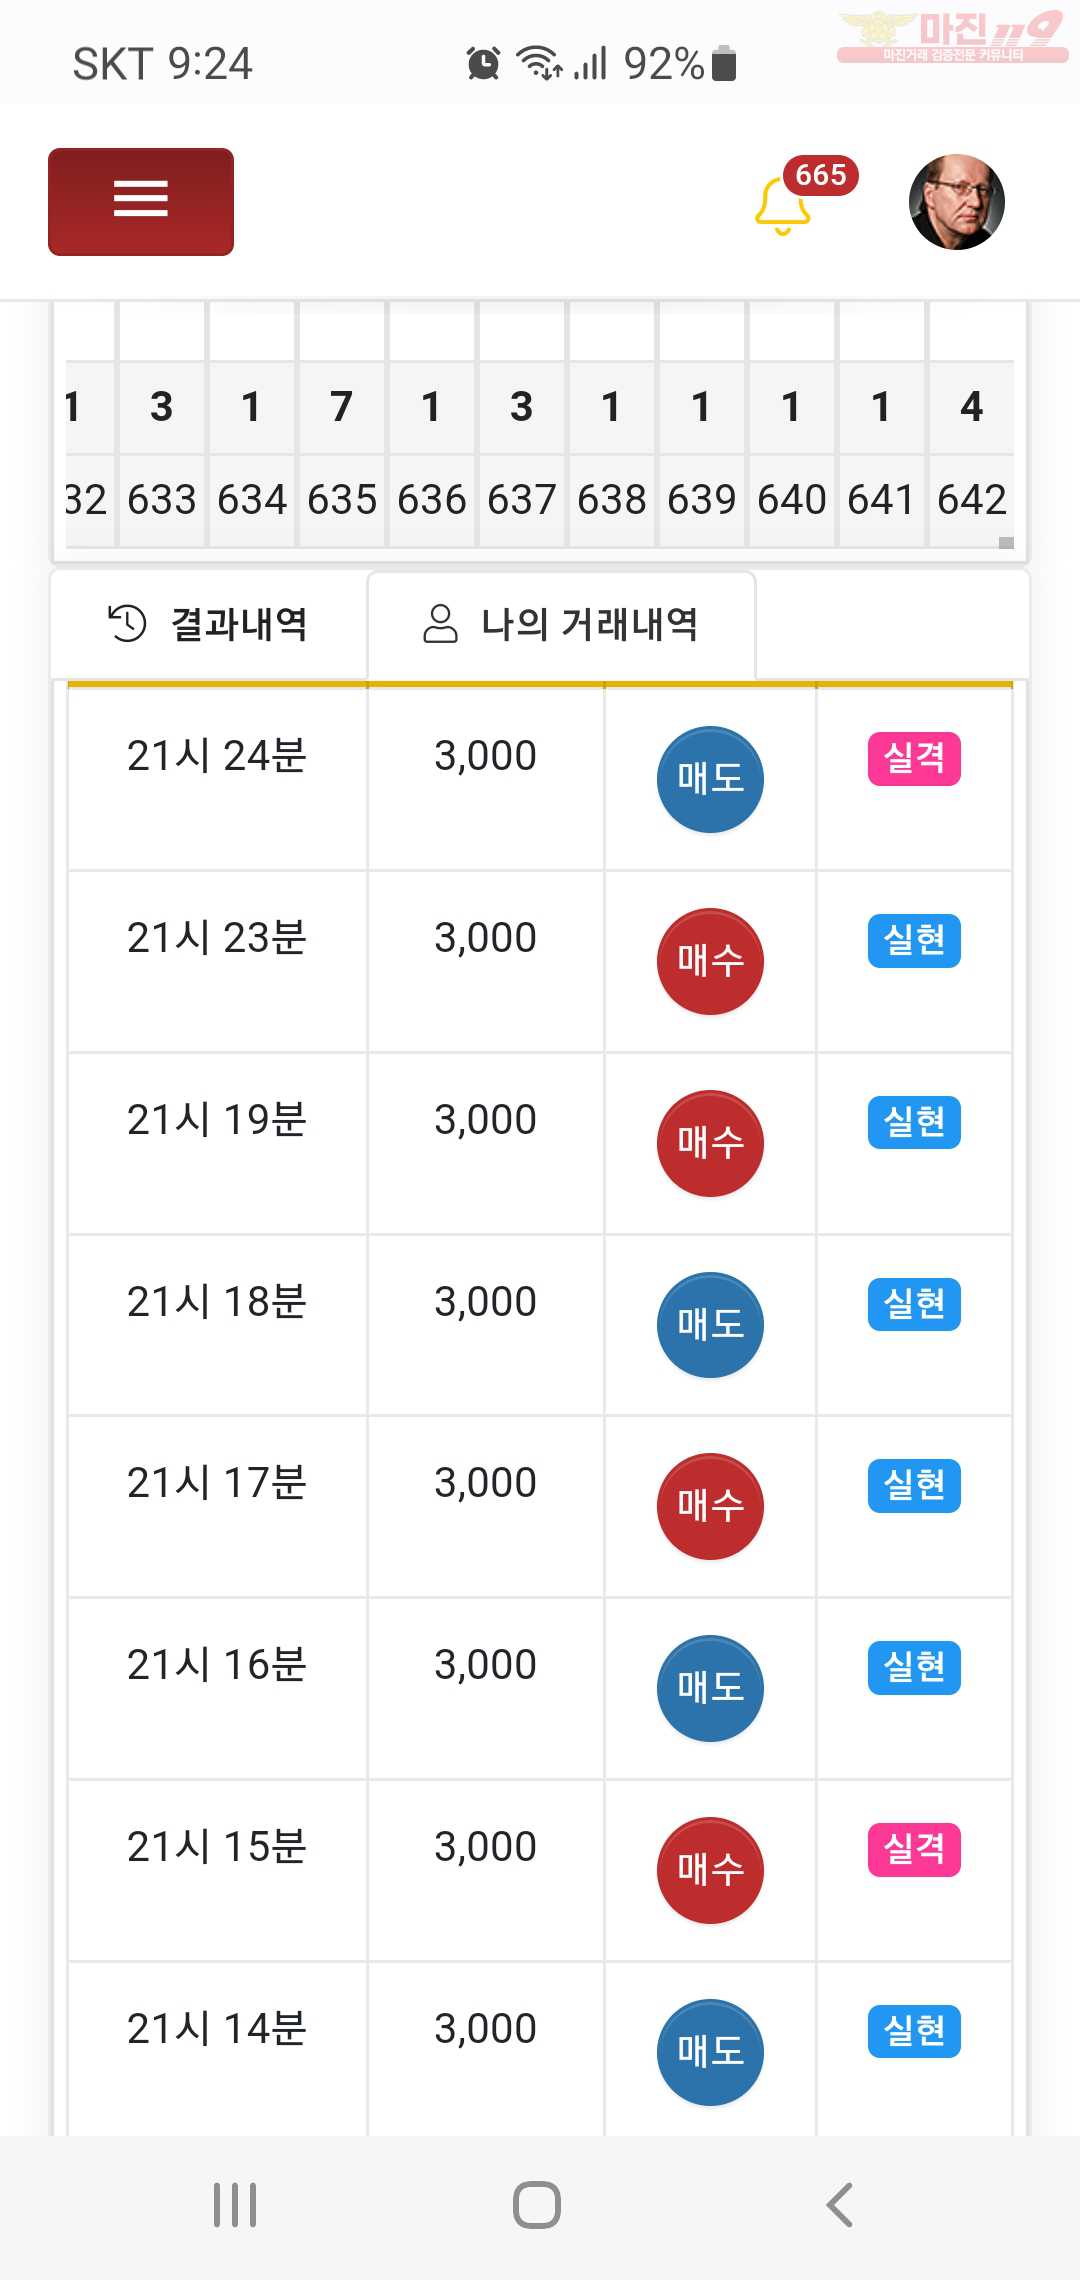Select round 642 in results strip
Viewport: 1080px width, 2280px height.
tap(972, 499)
